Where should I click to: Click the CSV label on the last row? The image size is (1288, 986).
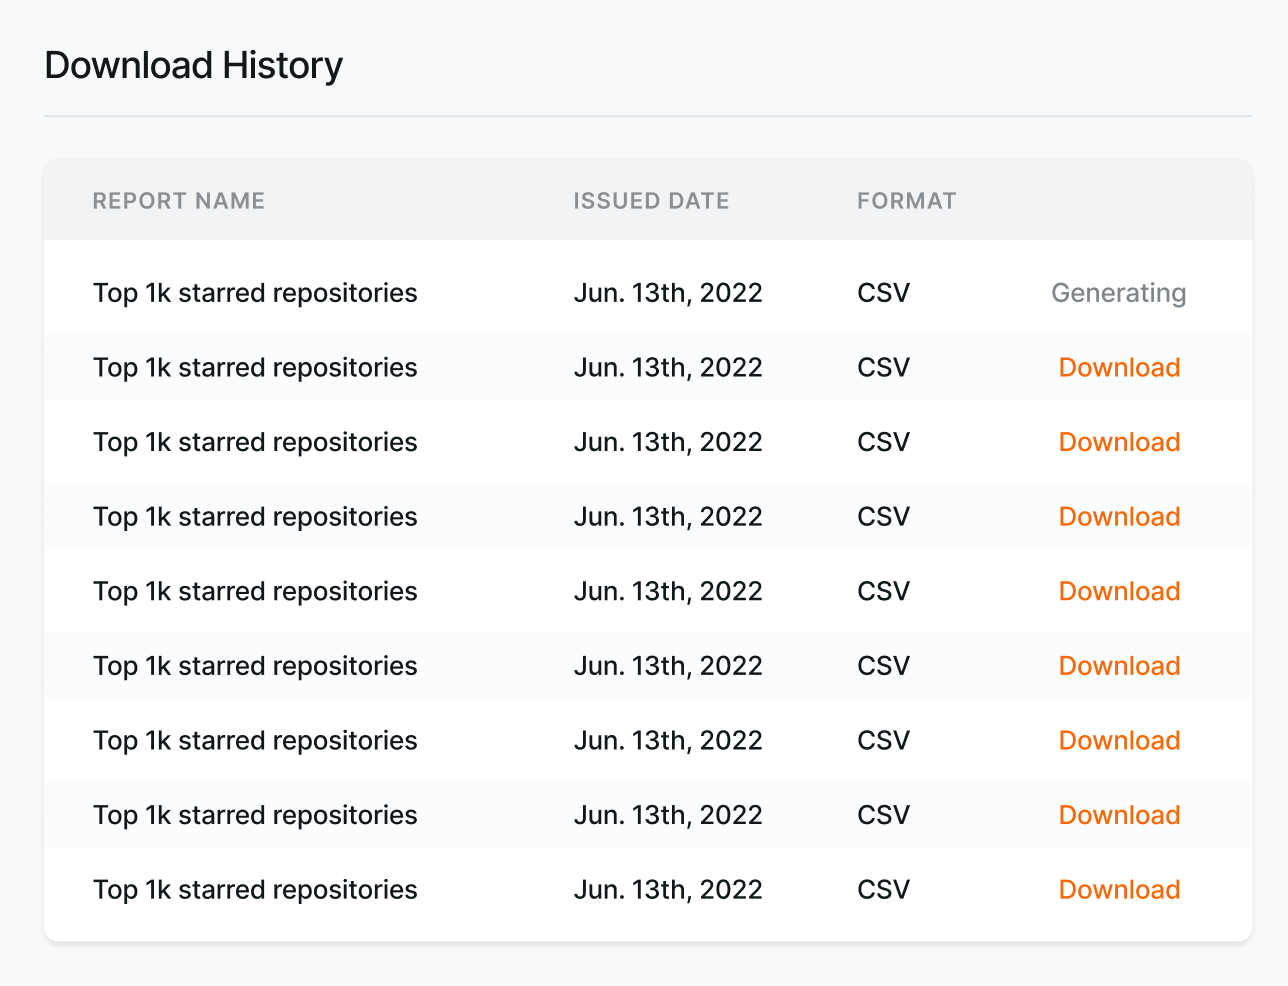(883, 889)
